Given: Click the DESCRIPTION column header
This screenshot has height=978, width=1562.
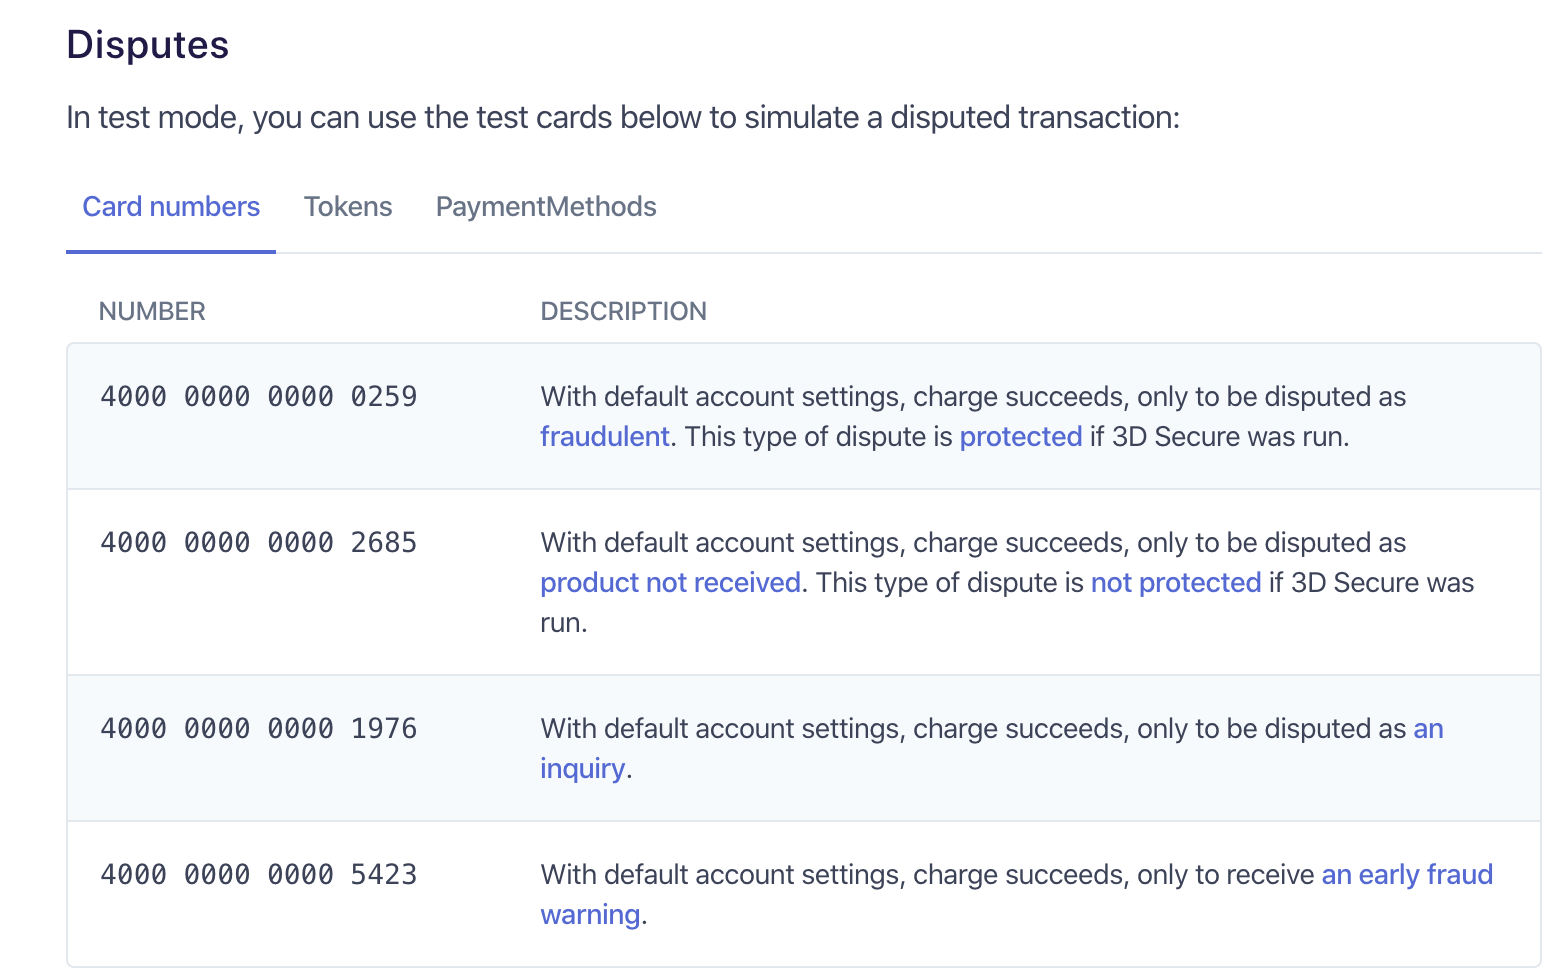Looking at the screenshot, I should 623,312.
